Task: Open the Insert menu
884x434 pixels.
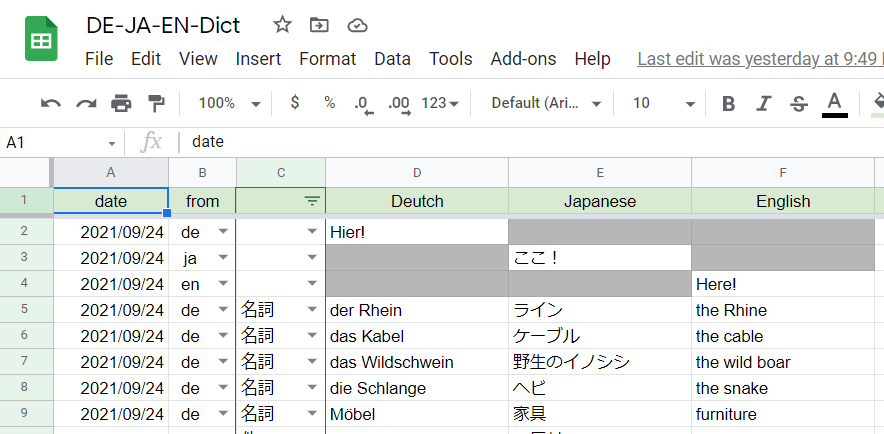Action: tap(258, 59)
